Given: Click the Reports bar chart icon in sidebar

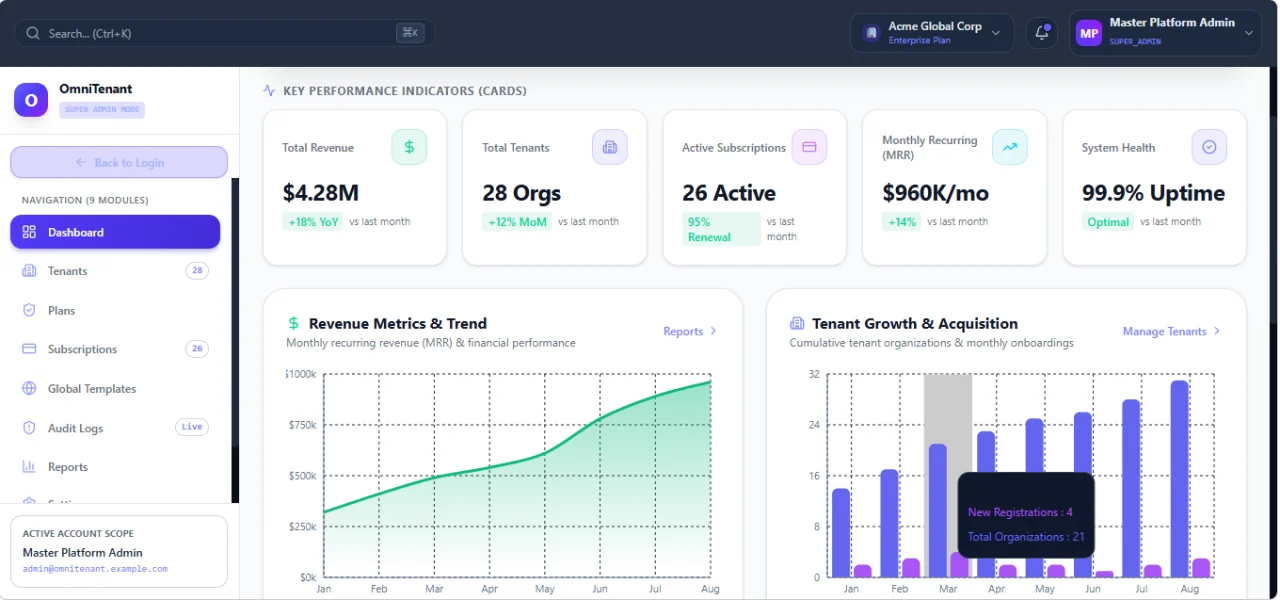Looking at the screenshot, I should click(x=29, y=467).
